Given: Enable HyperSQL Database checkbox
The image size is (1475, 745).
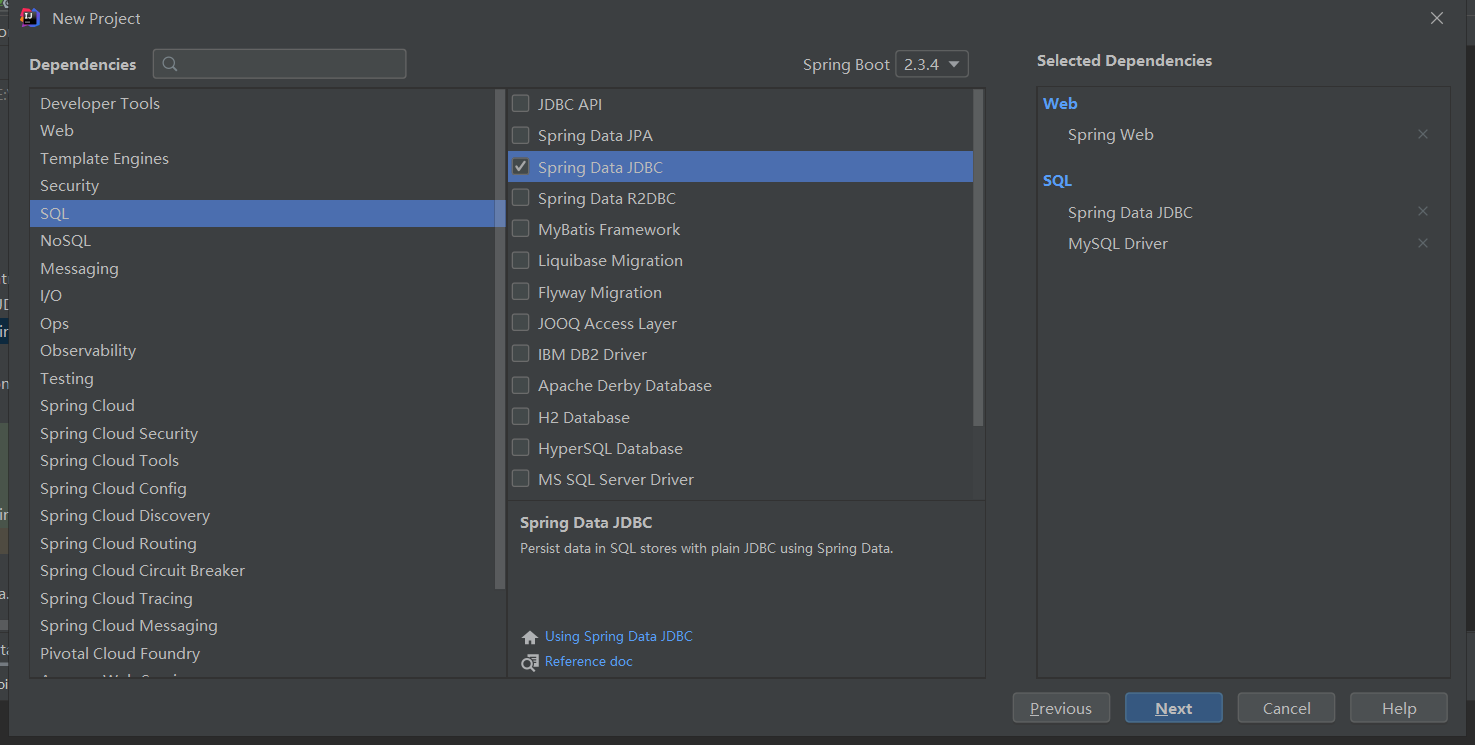Looking at the screenshot, I should tap(521, 448).
